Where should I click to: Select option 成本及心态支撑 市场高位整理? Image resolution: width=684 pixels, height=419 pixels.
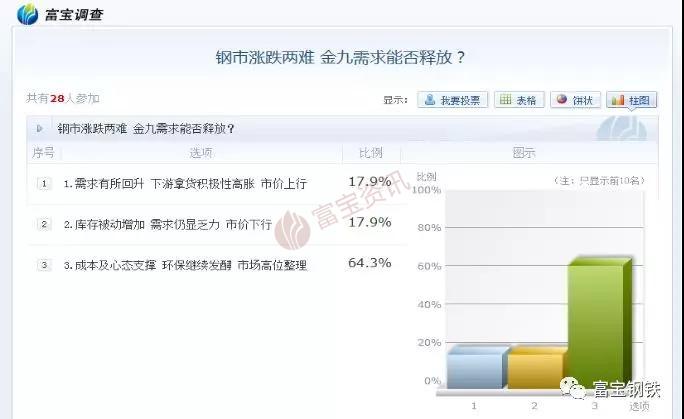(184, 266)
